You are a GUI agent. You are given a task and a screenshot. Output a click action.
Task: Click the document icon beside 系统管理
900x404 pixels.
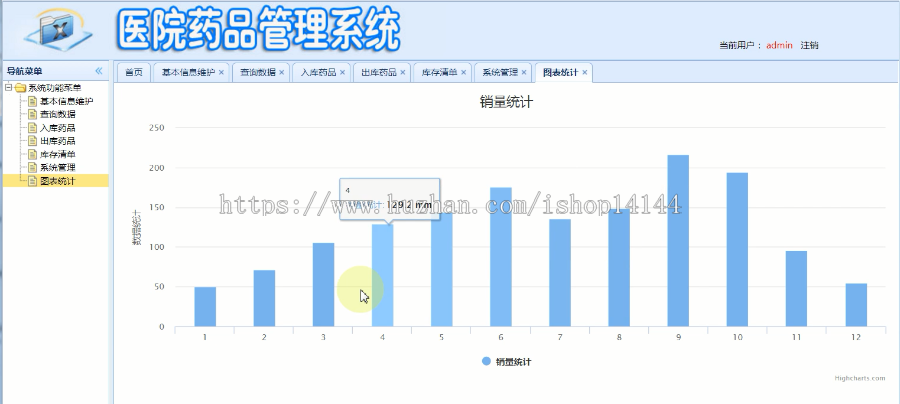[x=33, y=168]
